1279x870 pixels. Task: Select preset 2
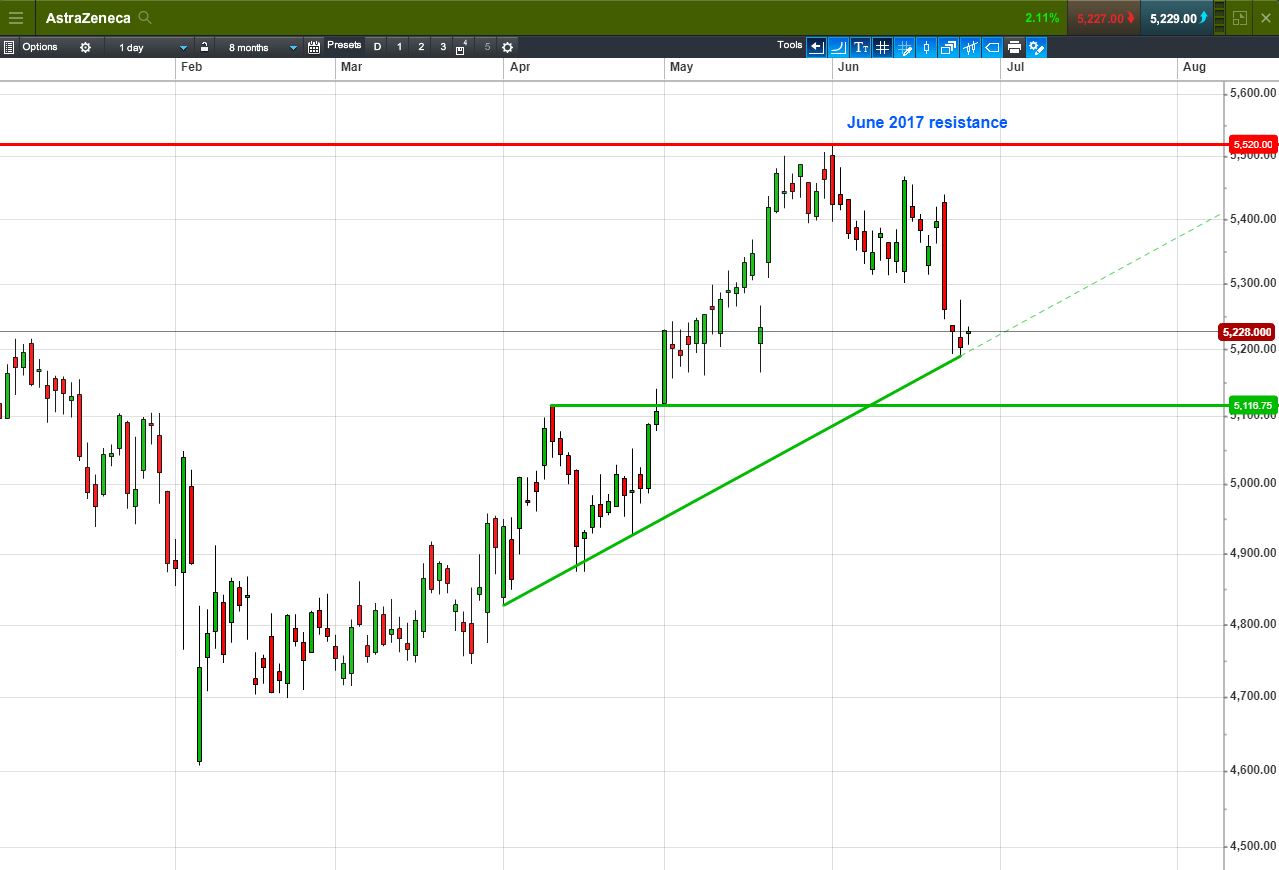[x=421, y=47]
